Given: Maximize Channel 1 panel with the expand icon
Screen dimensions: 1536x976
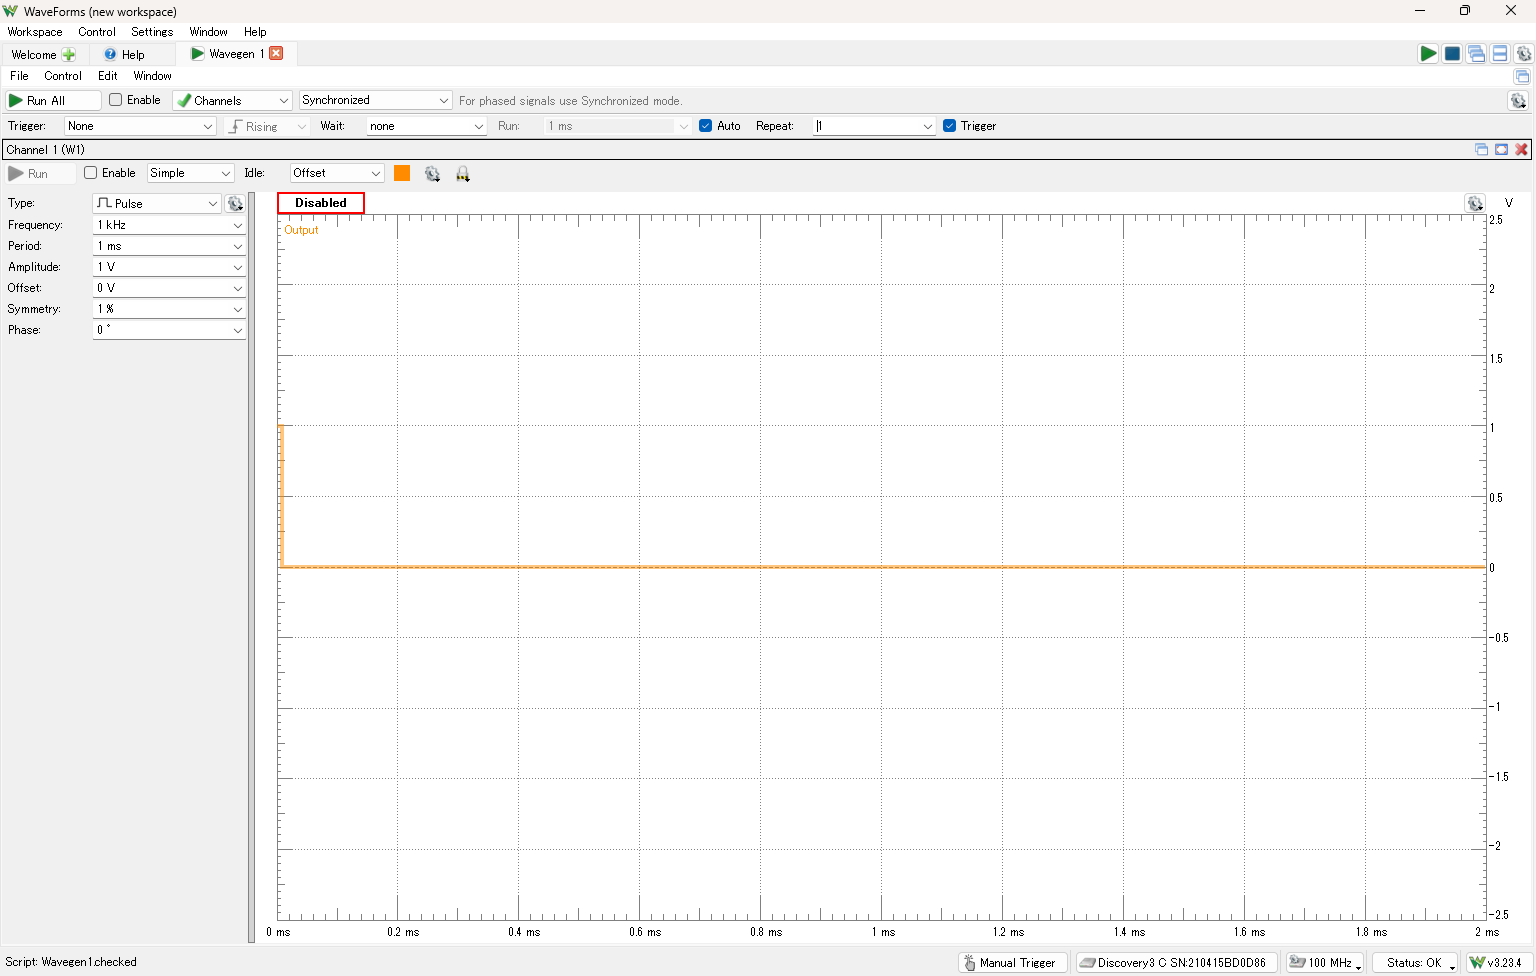Looking at the screenshot, I should coord(1501,150).
